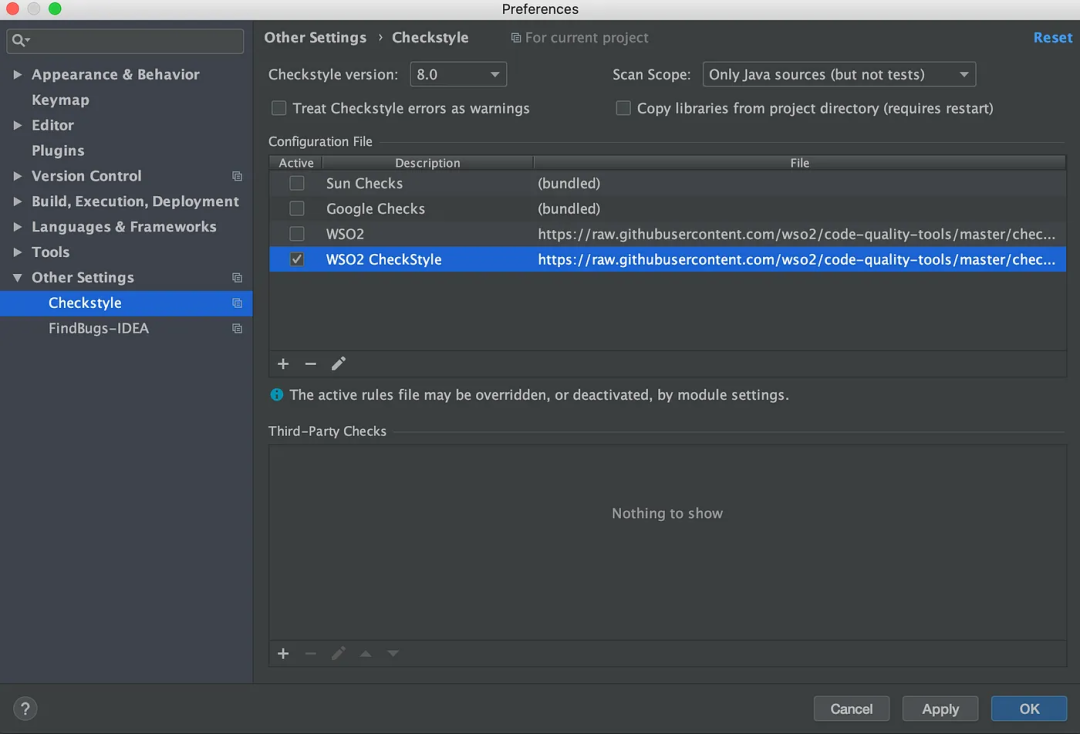Click project-level icon next to Version Control
The width and height of the screenshot is (1080, 734).
coord(237,176)
